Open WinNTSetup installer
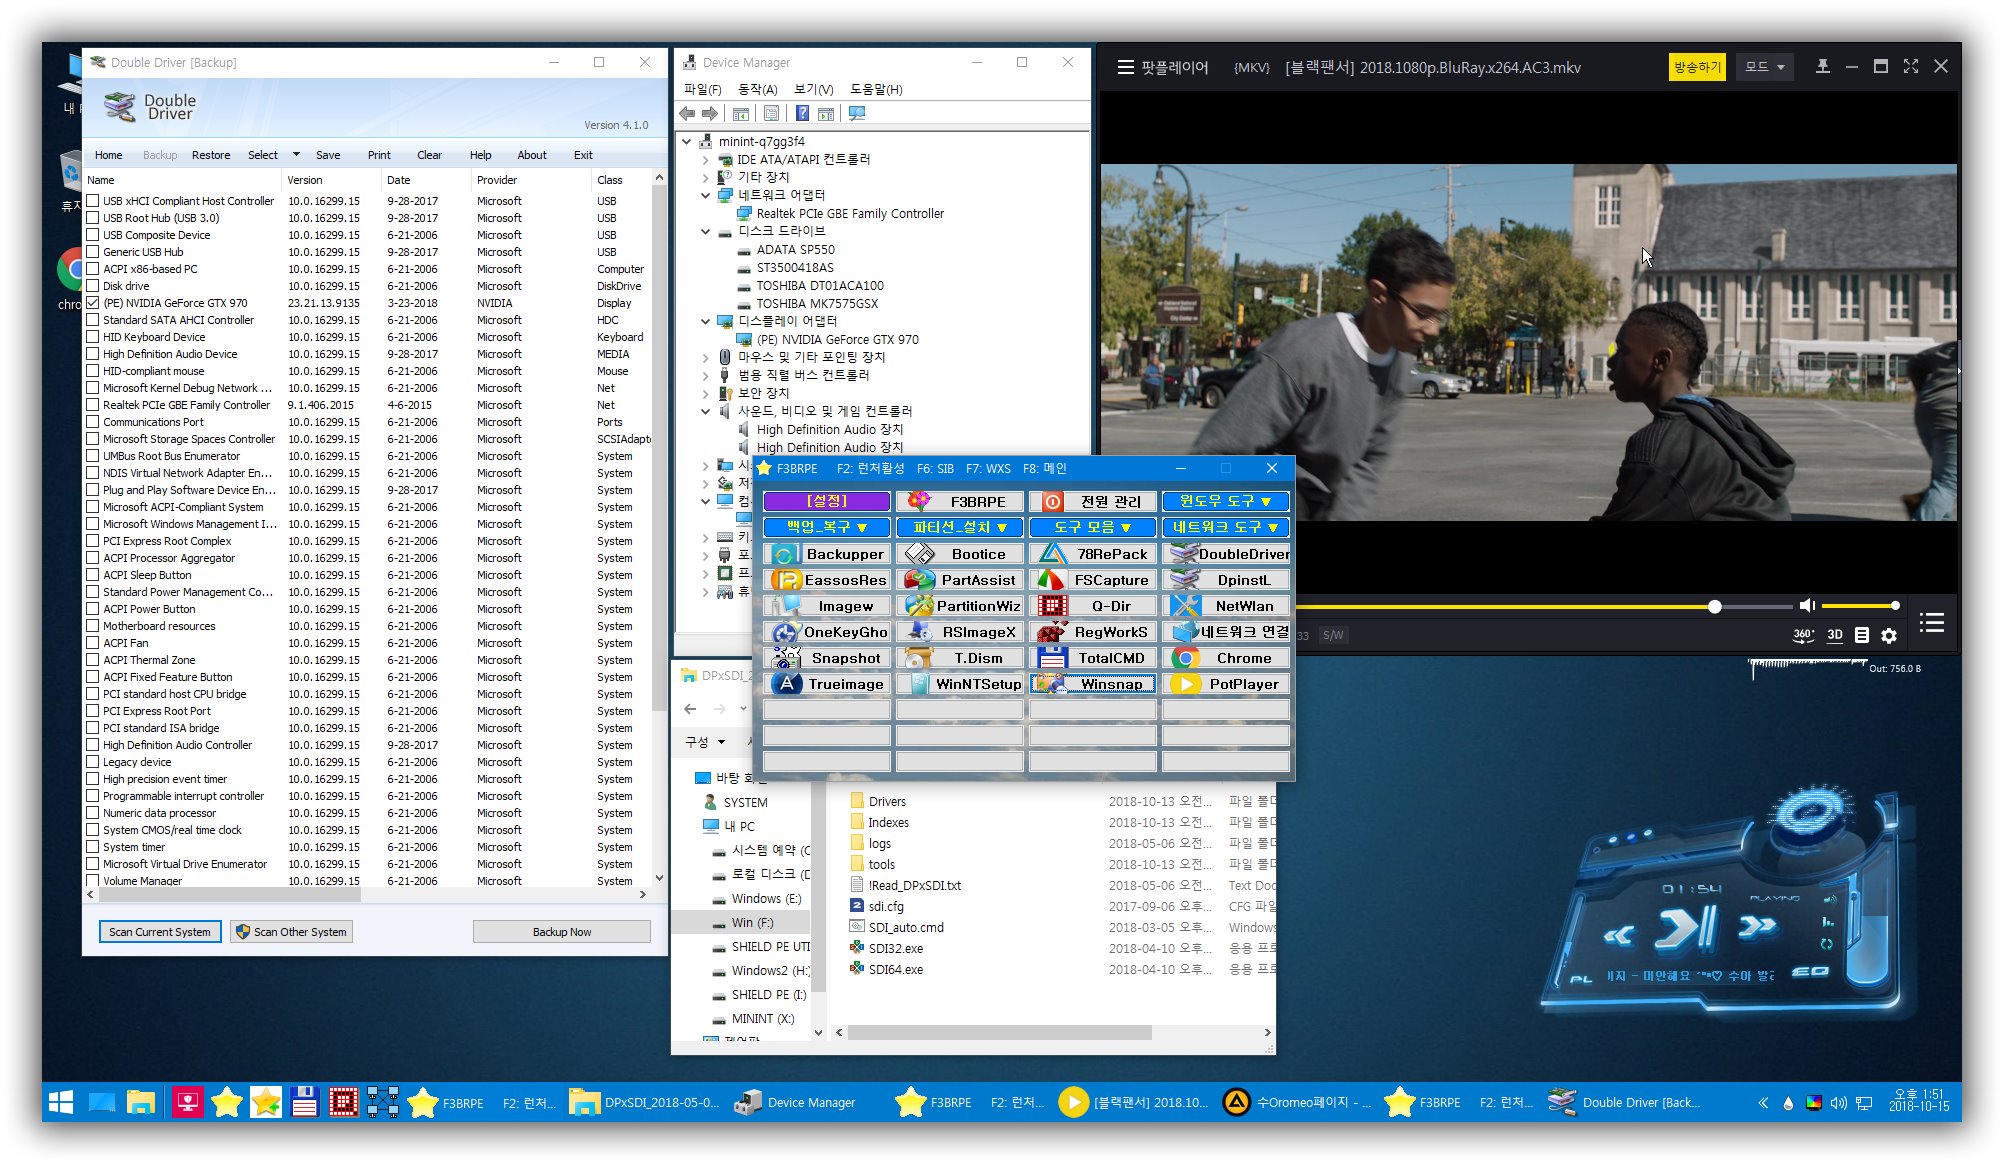Screen dimensions: 2004x1164 (960, 684)
